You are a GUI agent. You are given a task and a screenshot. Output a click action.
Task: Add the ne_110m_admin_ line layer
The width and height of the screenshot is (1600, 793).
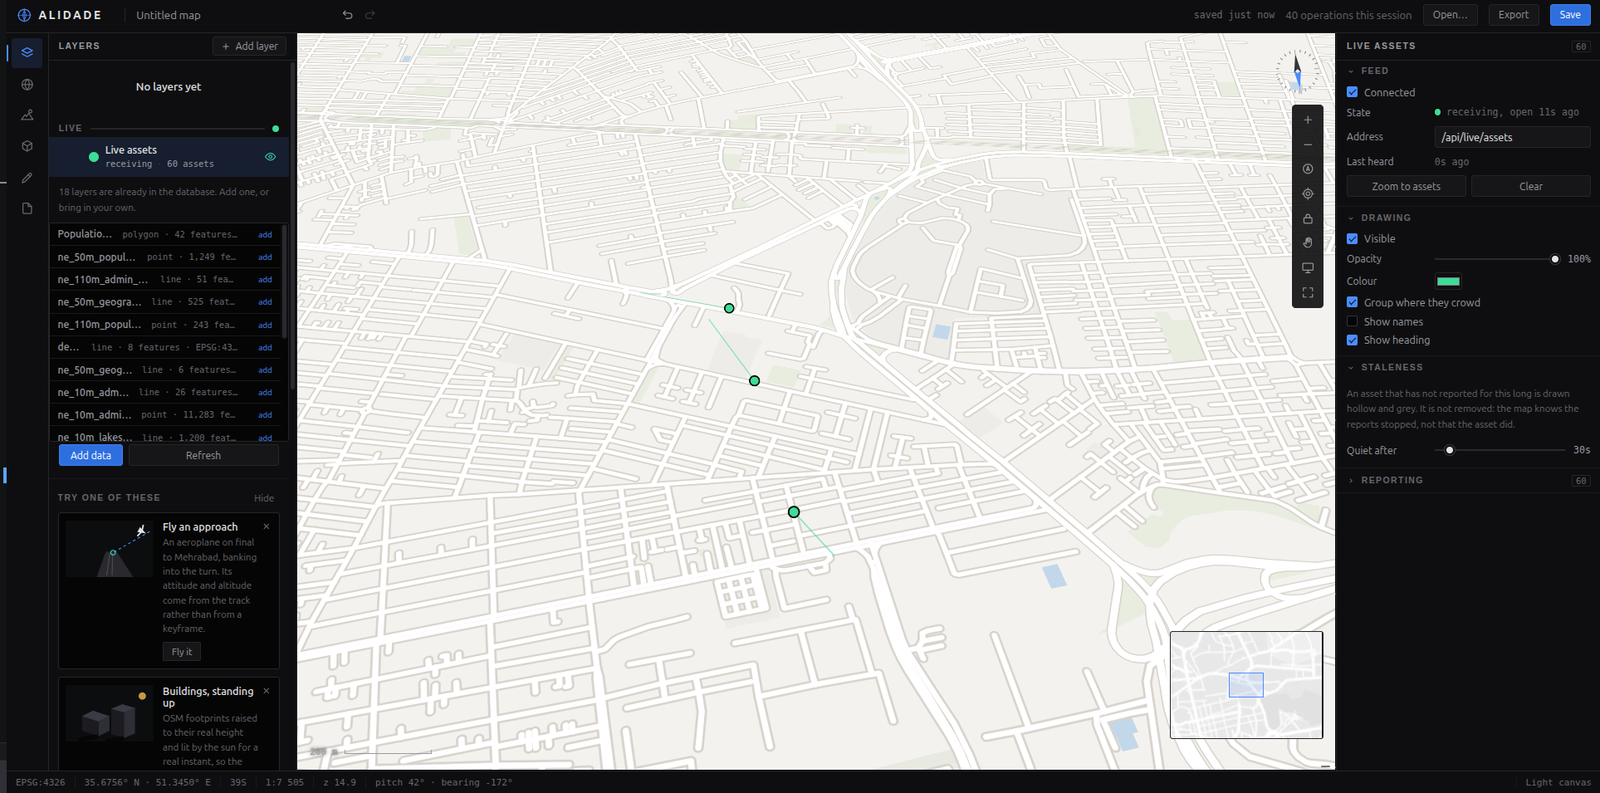(265, 280)
